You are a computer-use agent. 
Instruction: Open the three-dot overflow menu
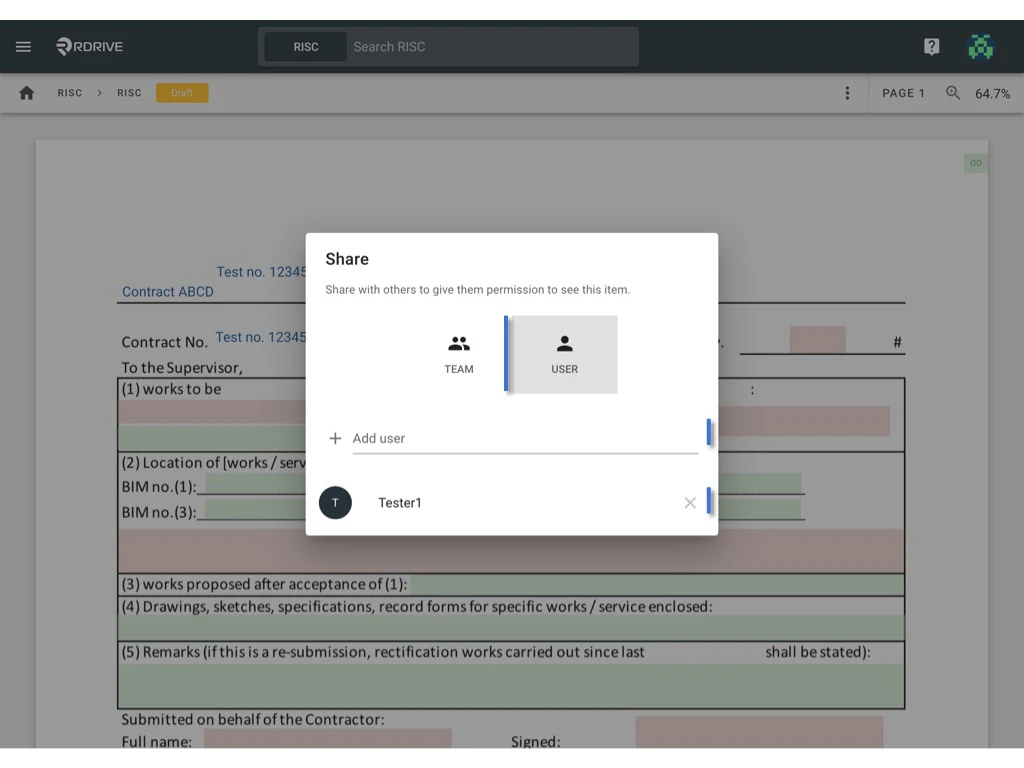pyautogui.click(x=847, y=92)
